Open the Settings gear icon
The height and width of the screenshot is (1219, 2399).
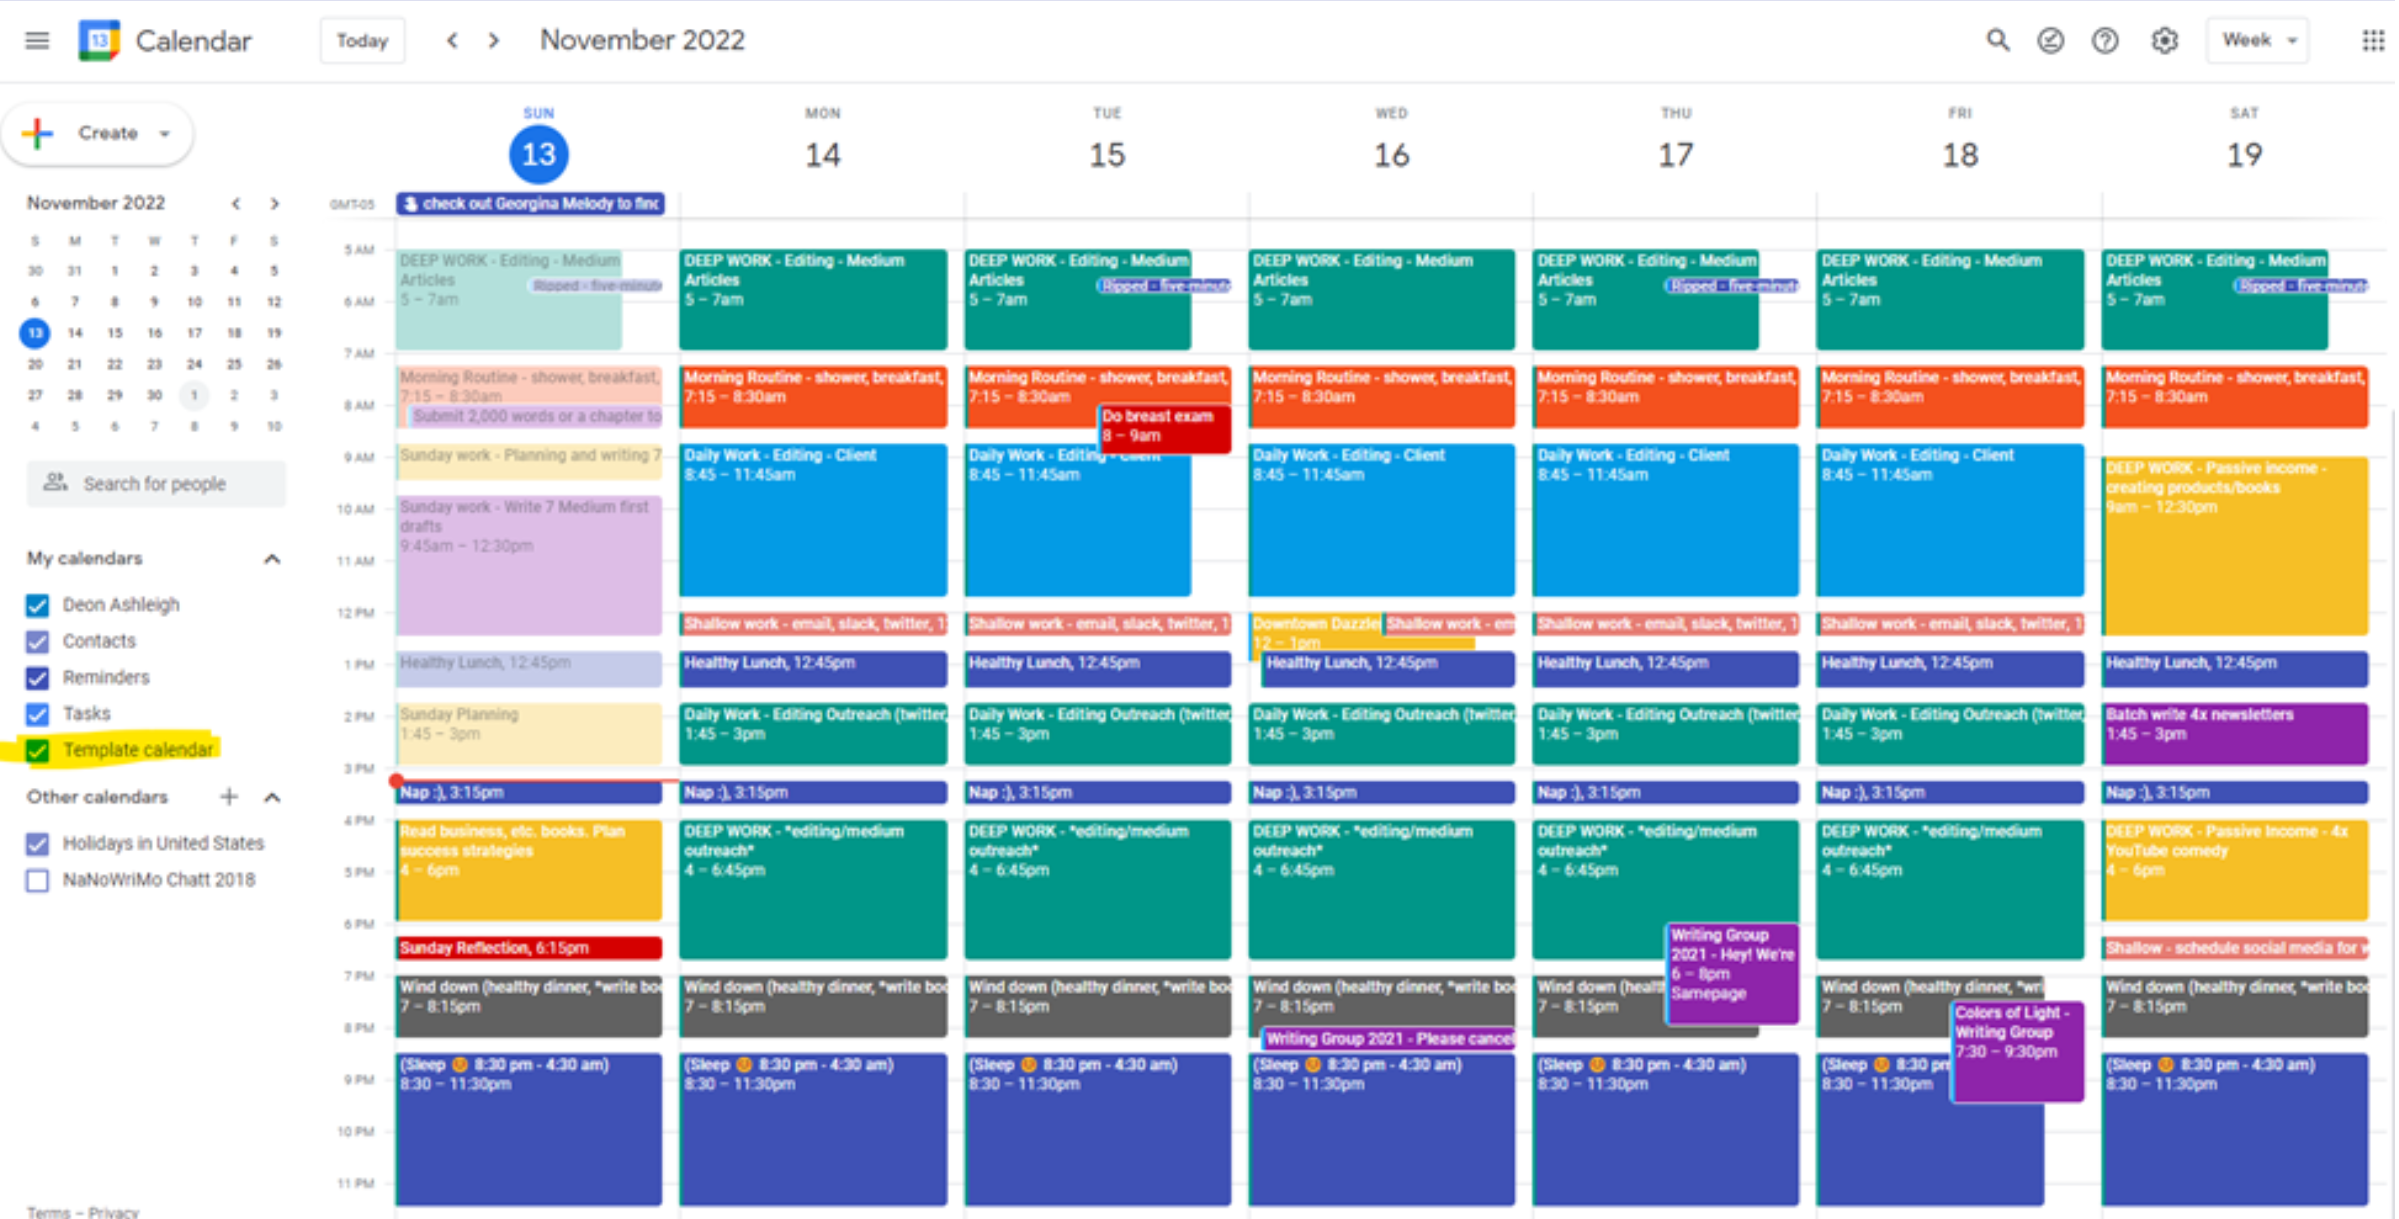2164,41
